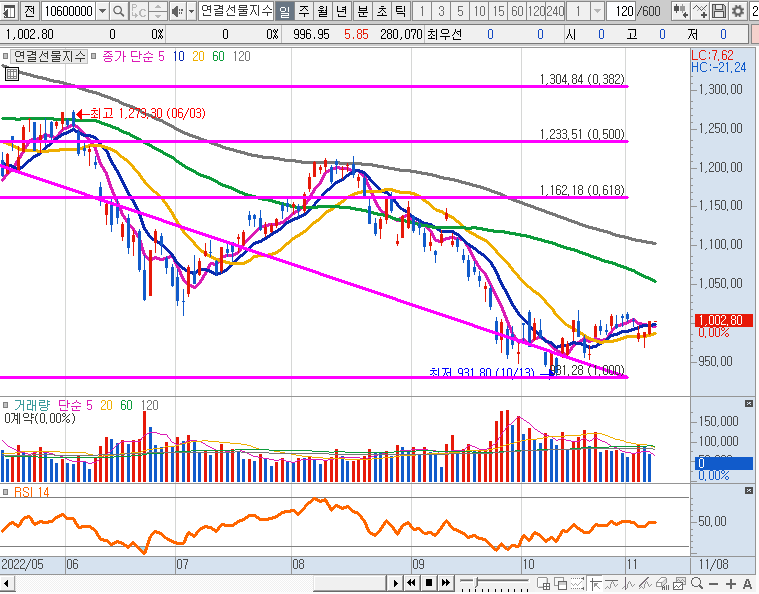The height and width of the screenshot is (594, 759).
Task: Toggle the 일 (daily) period button
Action: pyautogui.click(x=284, y=11)
